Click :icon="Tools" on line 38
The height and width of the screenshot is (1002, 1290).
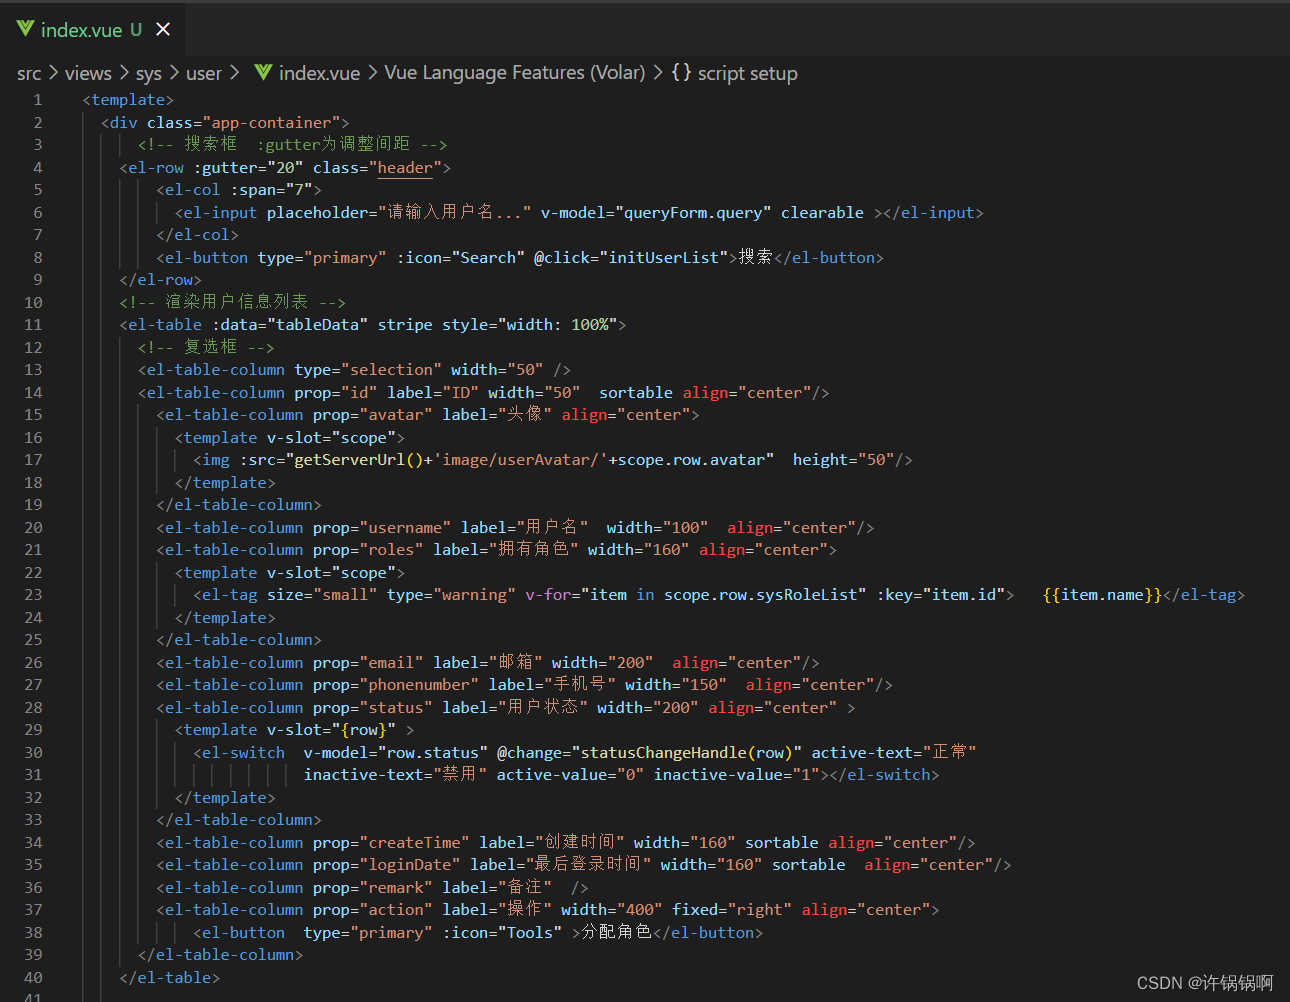tap(502, 933)
